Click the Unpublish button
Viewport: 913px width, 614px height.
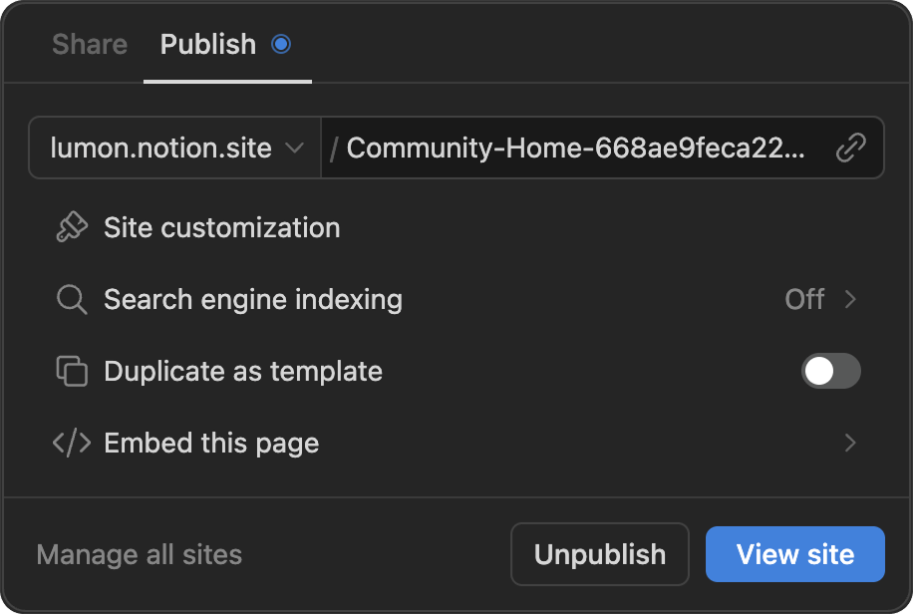click(600, 554)
